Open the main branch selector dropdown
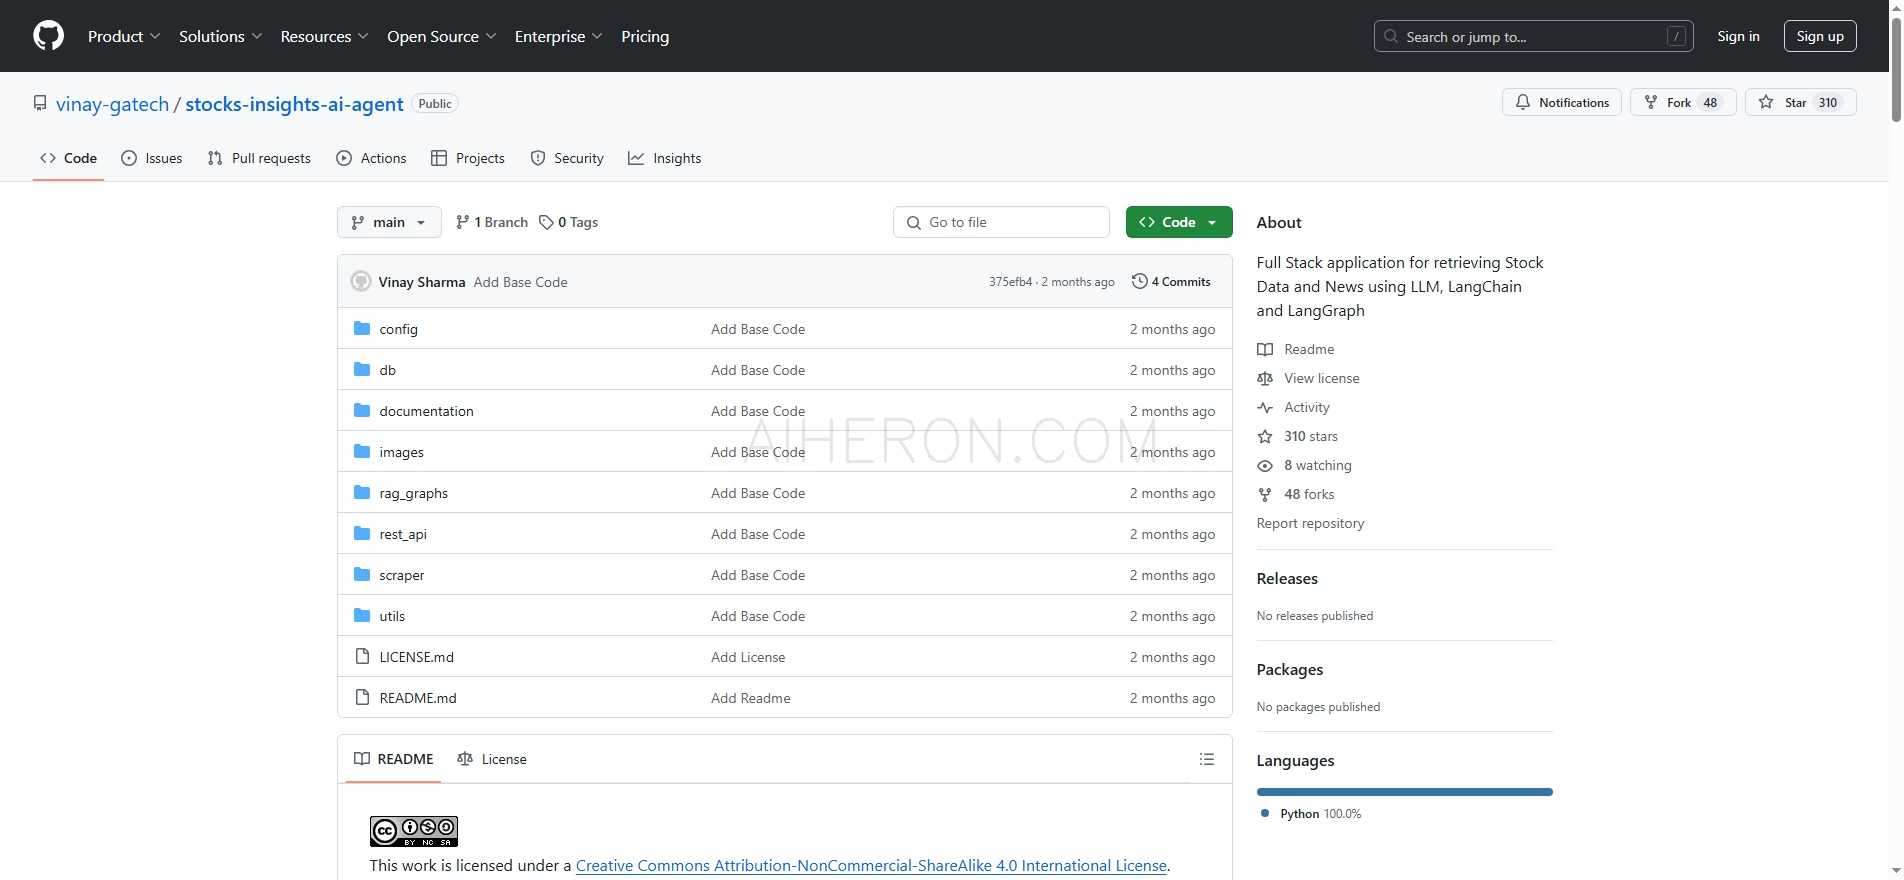The width and height of the screenshot is (1904, 880). (389, 222)
